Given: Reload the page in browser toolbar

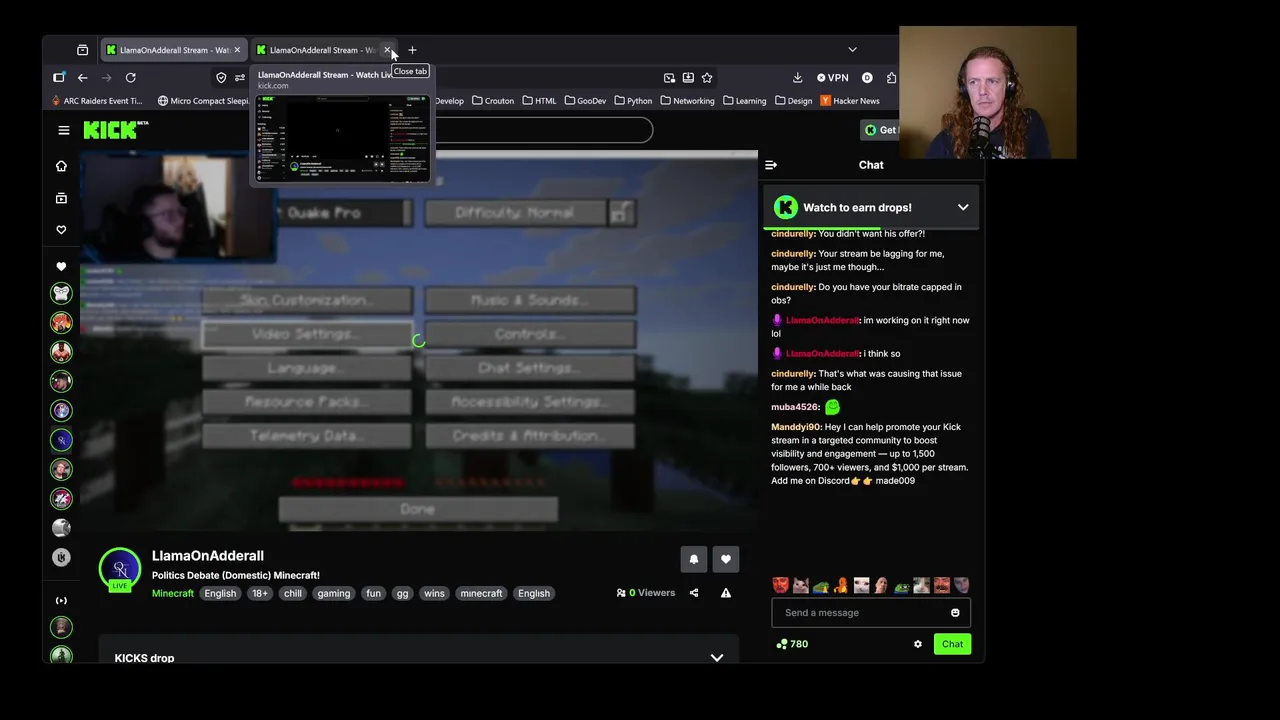Looking at the screenshot, I should [x=130, y=77].
